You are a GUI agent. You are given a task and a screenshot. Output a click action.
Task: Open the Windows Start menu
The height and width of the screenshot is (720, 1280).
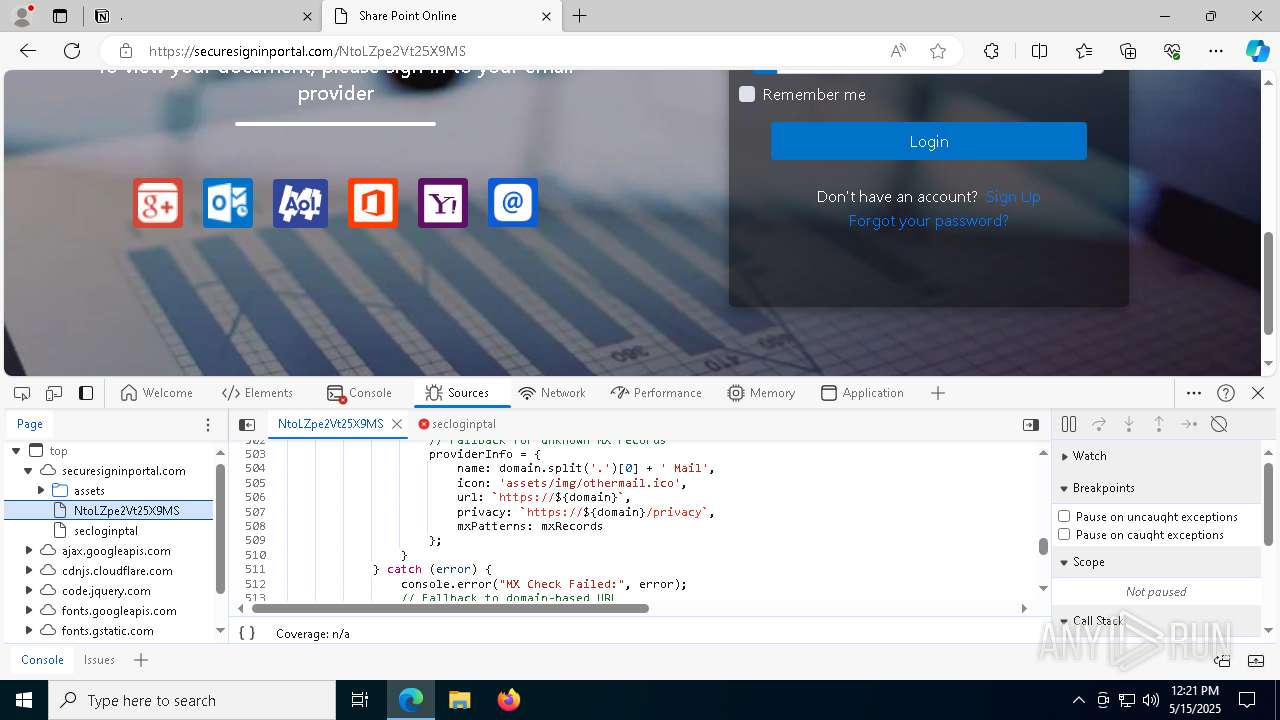24,700
